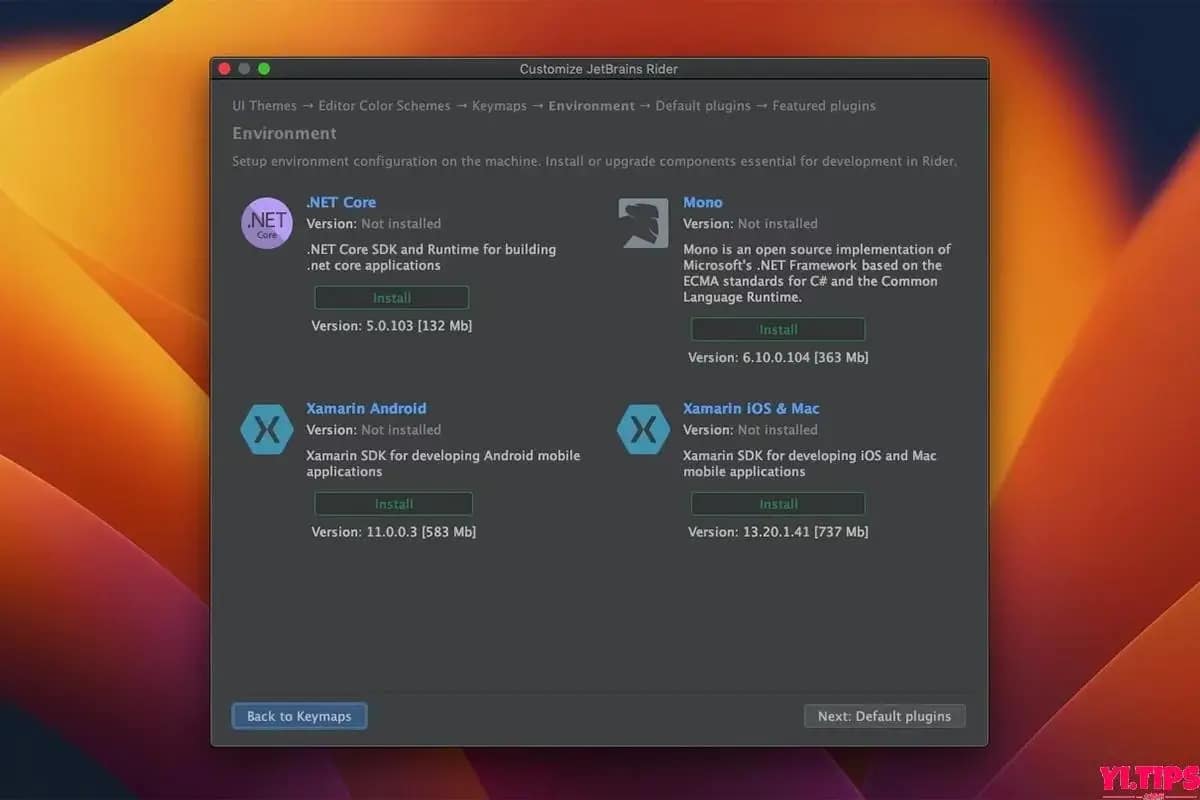Screen dimensions: 1200x800
Task: Click the Customize JetBrains Rider title bar
Action: pos(598,69)
